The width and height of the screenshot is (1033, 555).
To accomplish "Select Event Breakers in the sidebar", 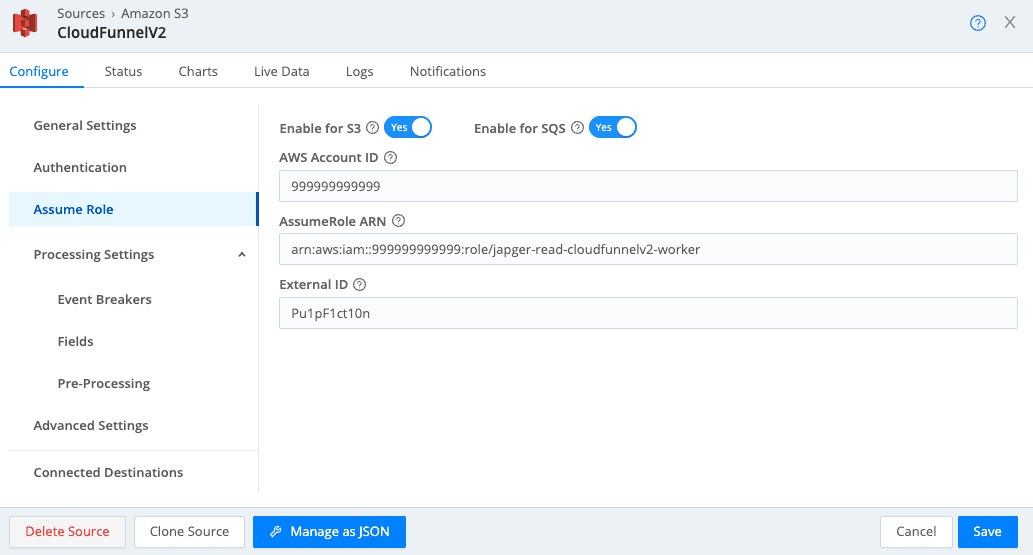I will click(104, 300).
